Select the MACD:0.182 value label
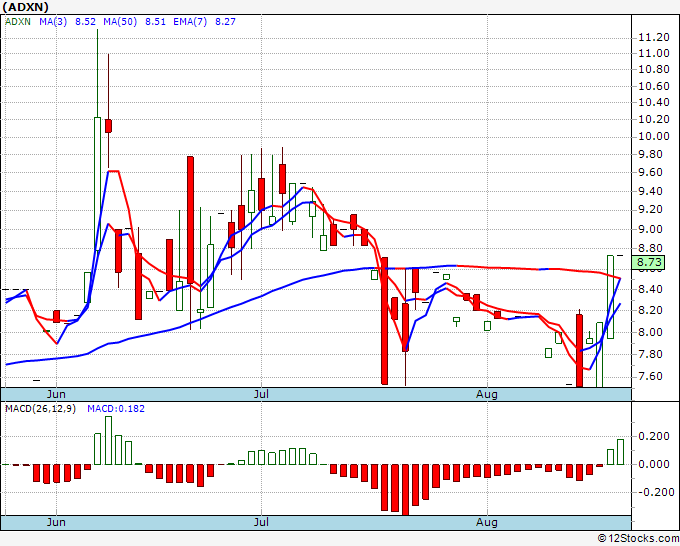The image size is (680, 546). coord(116,409)
